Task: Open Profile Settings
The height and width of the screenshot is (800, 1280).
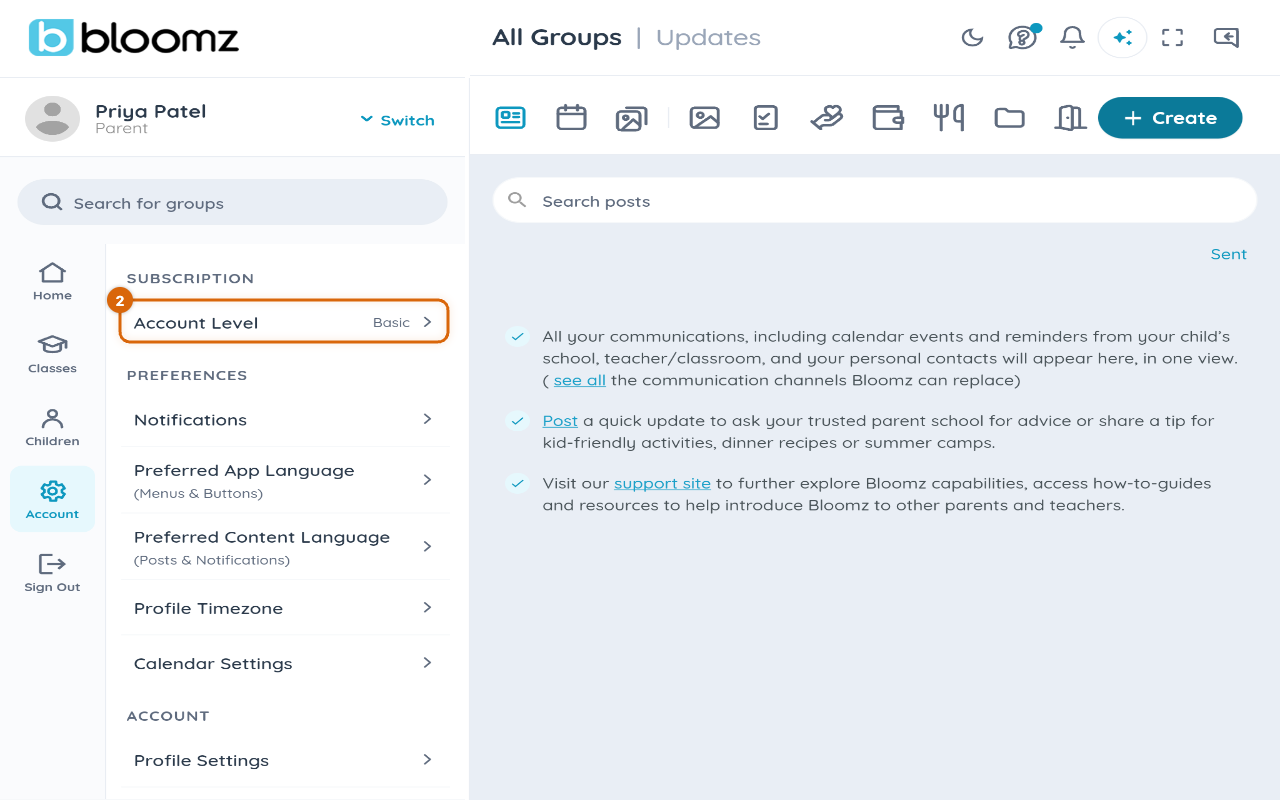Action: (284, 760)
